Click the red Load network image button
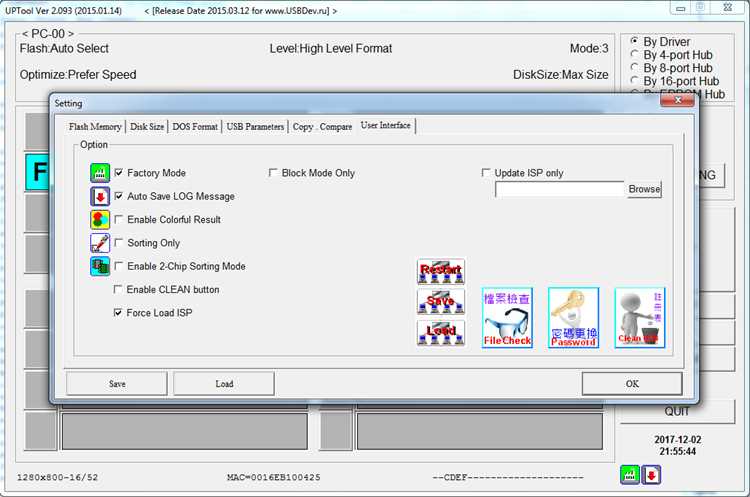This screenshot has height=497, width=750. pos(441,332)
